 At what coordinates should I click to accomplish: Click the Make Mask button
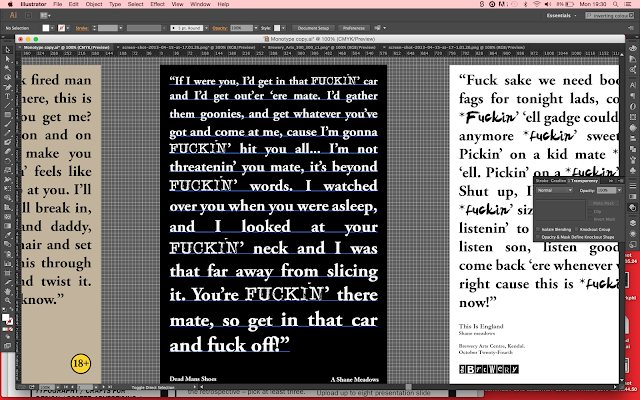pos(603,203)
